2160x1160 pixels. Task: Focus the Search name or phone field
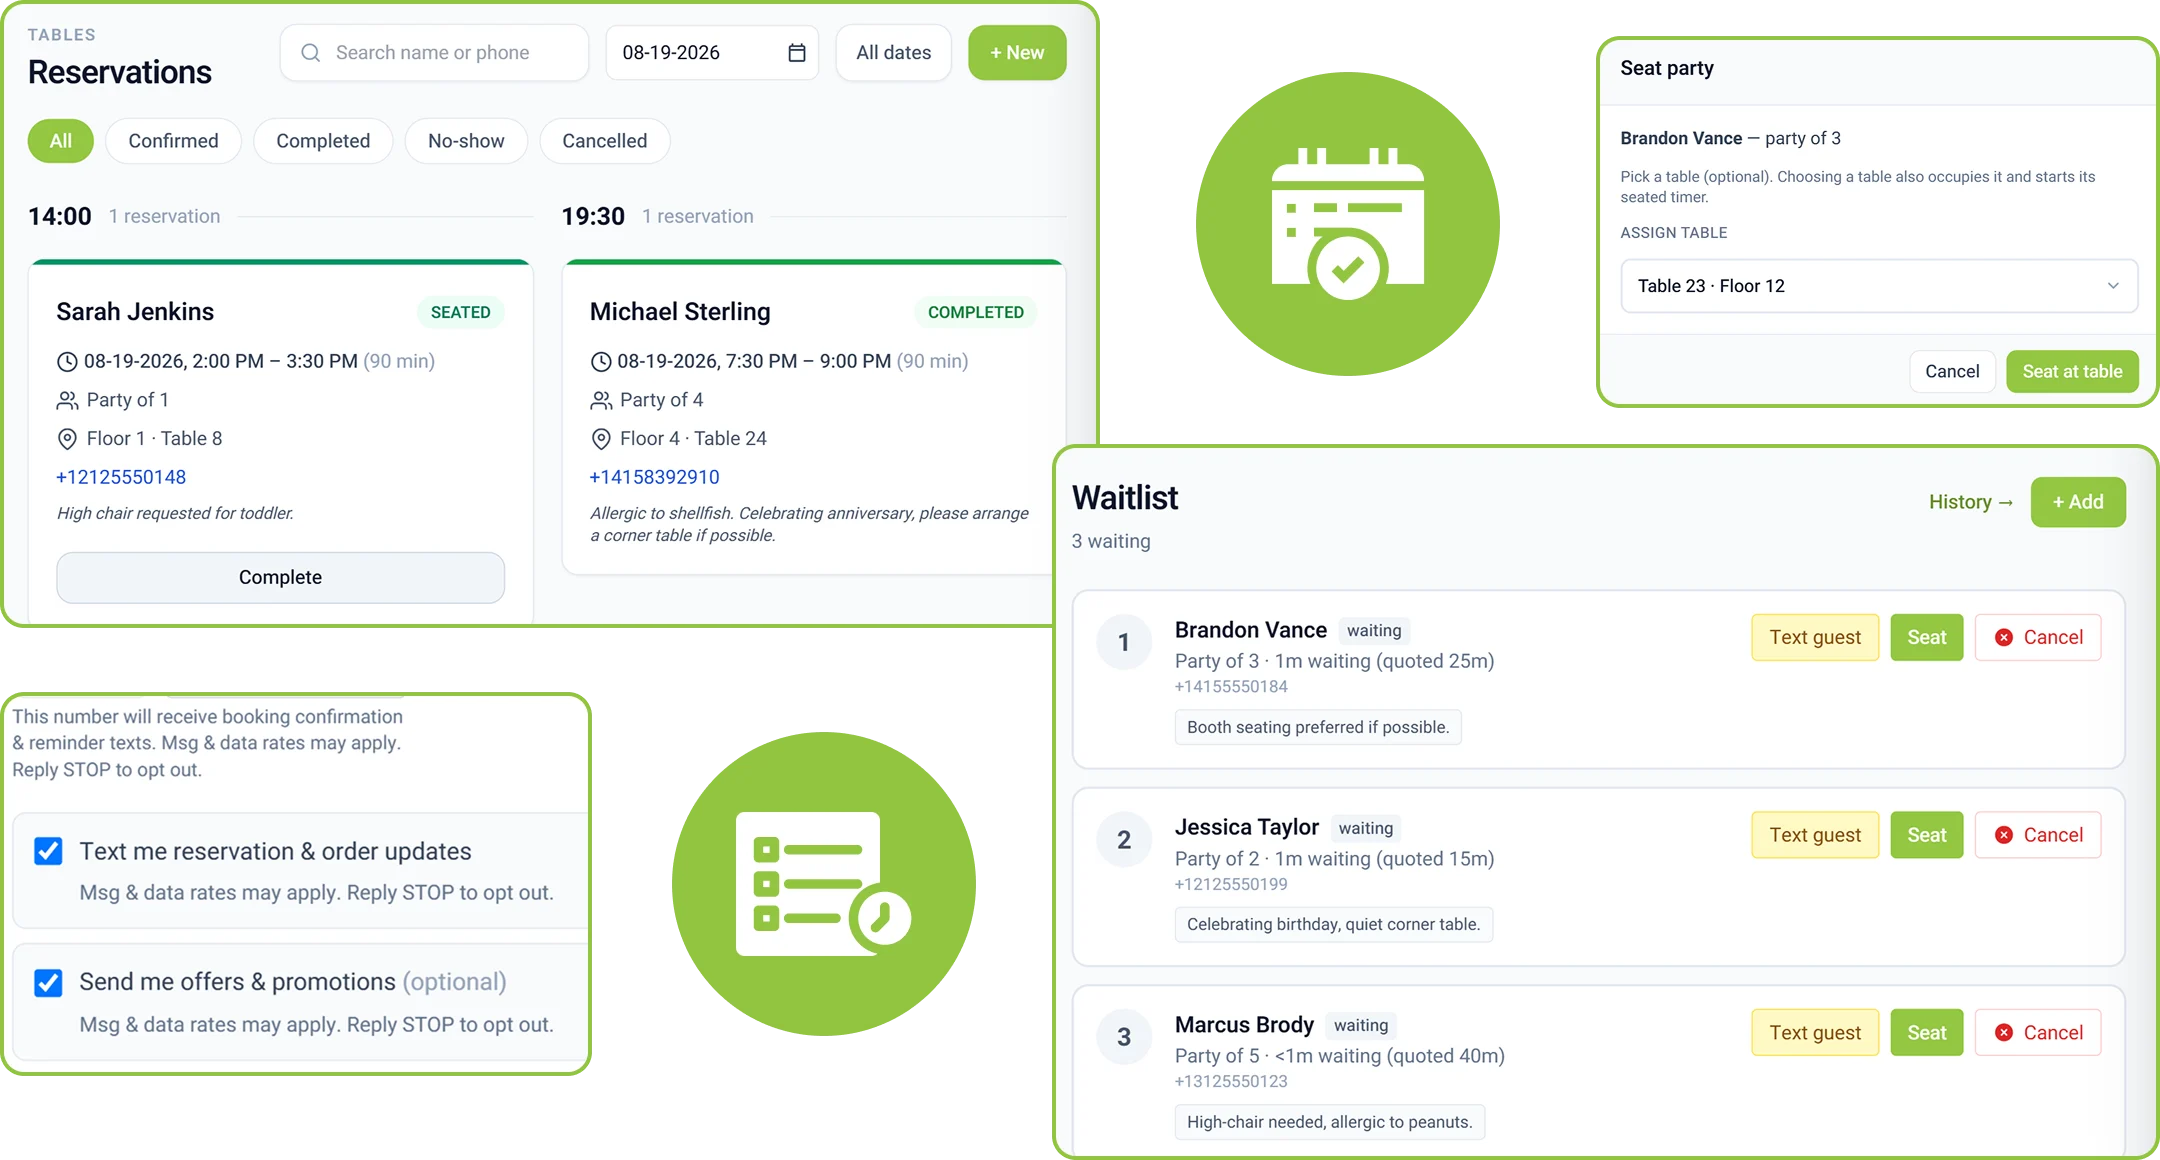[x=434, y=53]
